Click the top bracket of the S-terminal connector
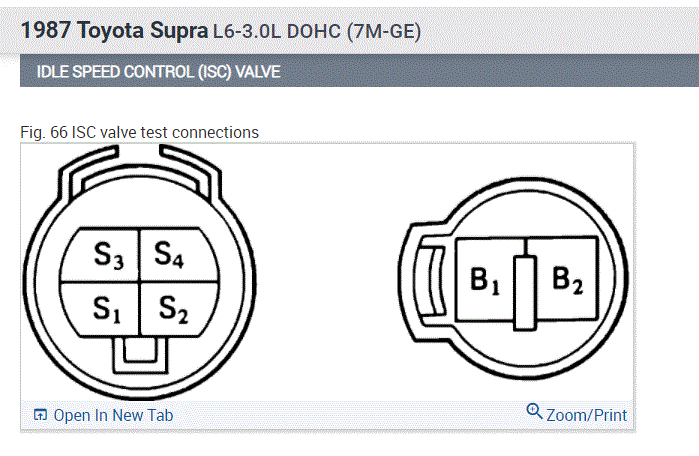This screenshot has height=456, width=699. [137, 172]
